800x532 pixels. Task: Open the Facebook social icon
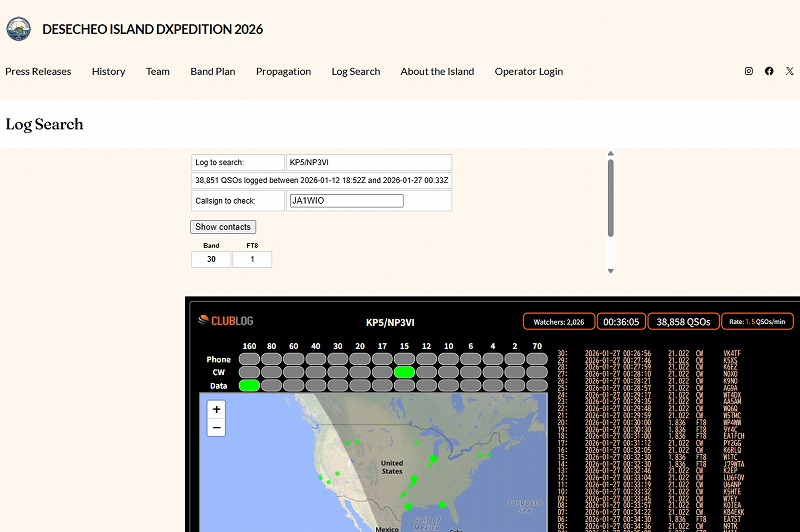click(769, 72)
